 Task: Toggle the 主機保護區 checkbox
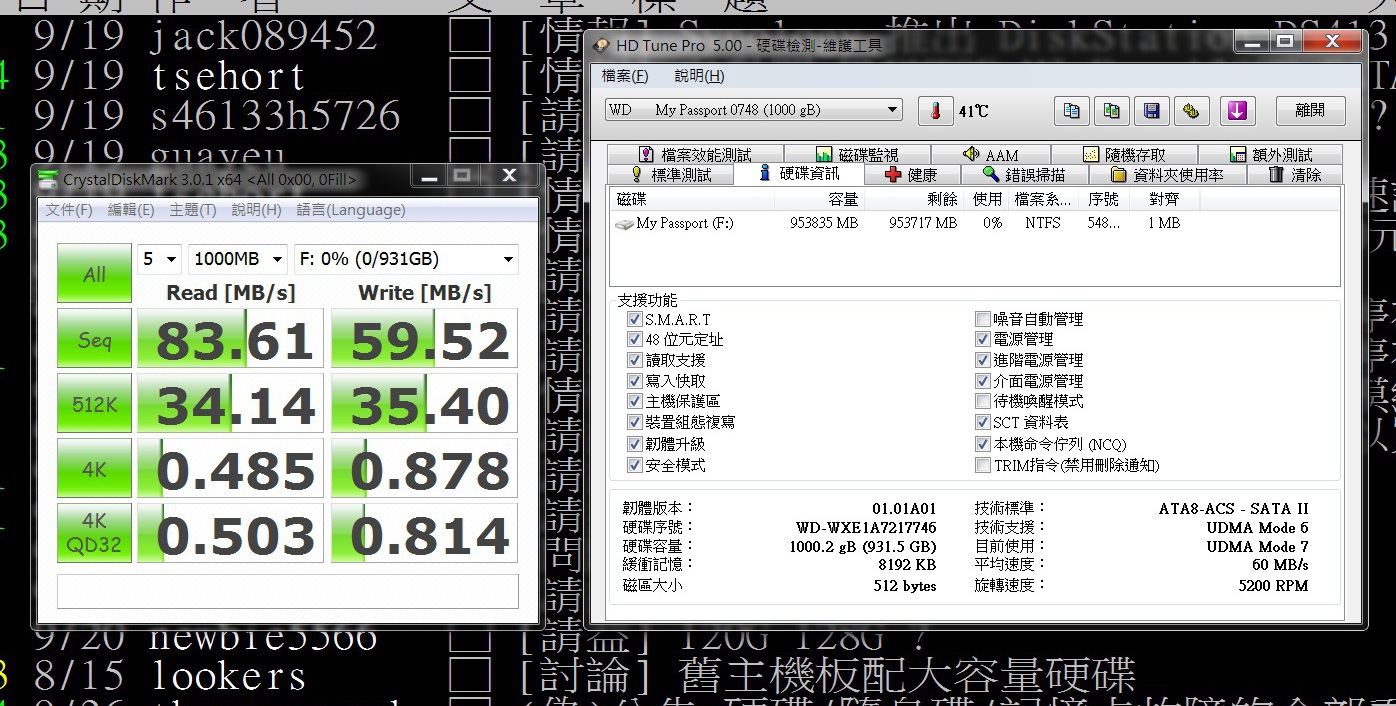pos(634,401)
